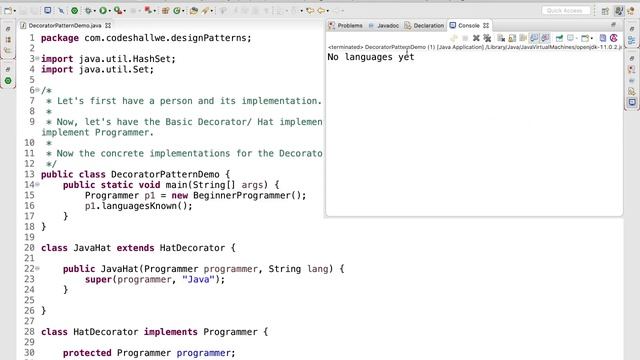The image size is (640, 360).
Task: Open the New wizard dropdown arrow
Action: (15, 11)
